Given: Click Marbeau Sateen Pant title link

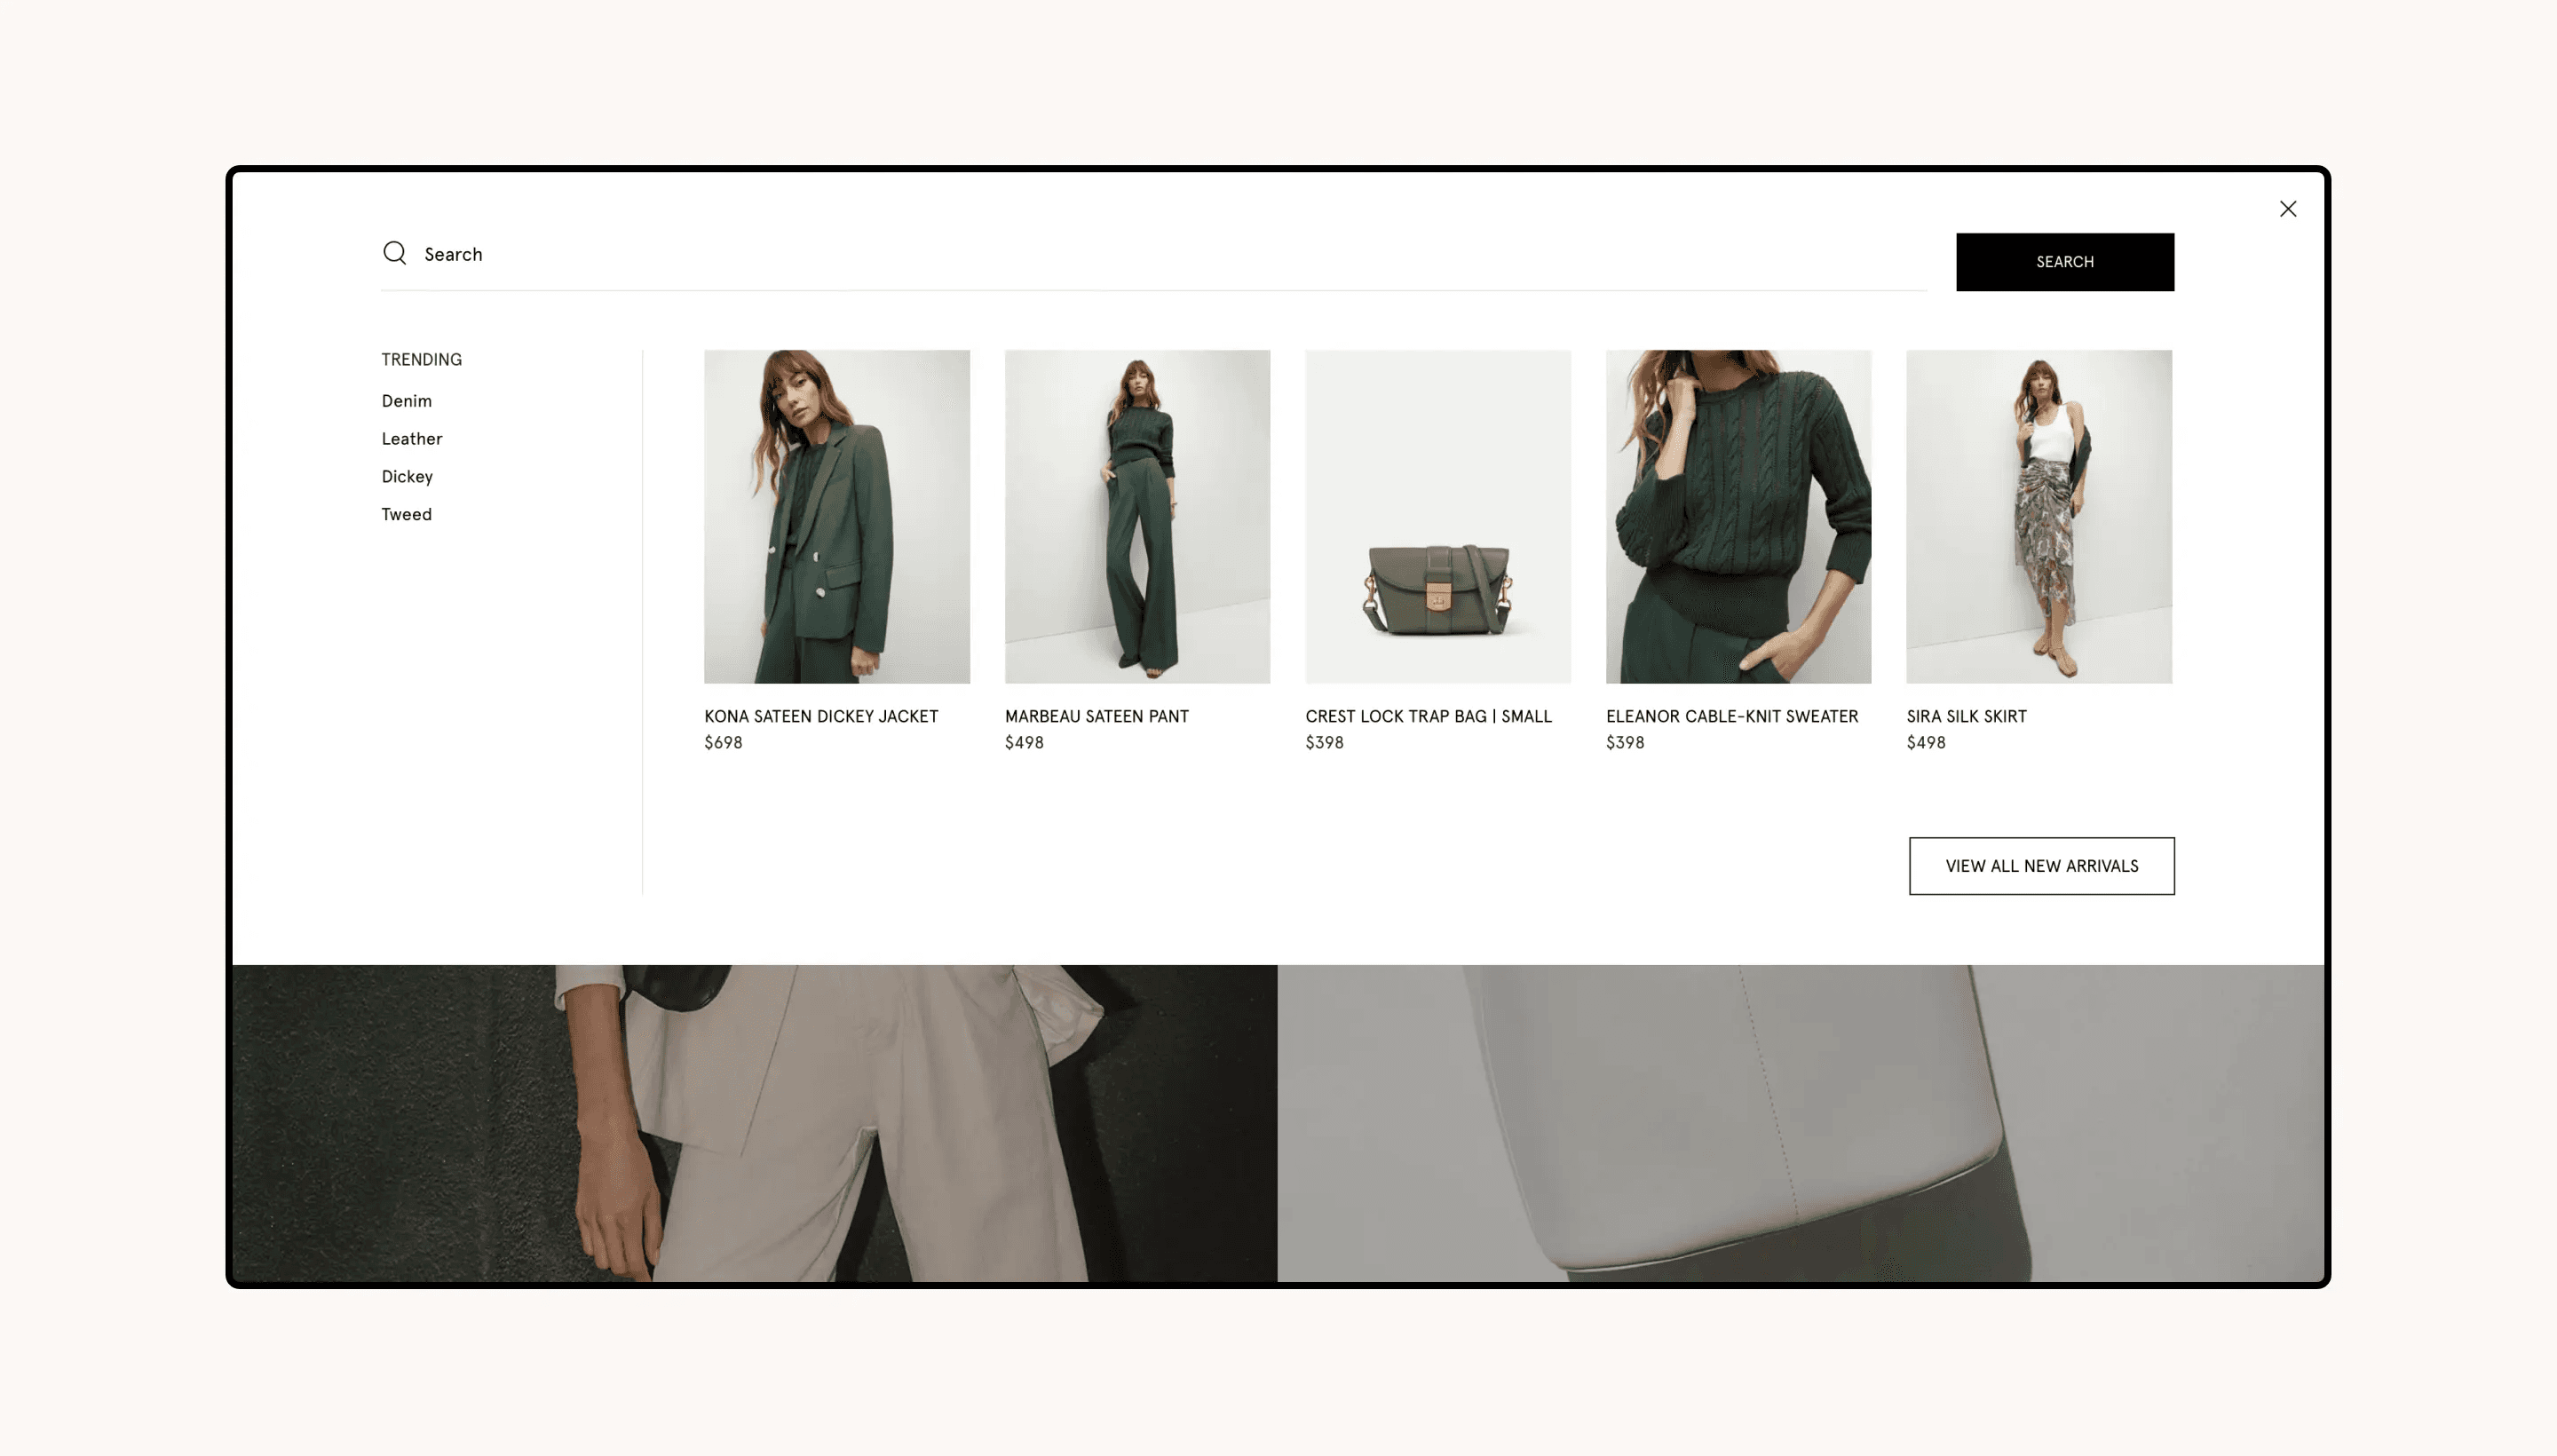Looking at the screenshot, I should click(1096, 716).
